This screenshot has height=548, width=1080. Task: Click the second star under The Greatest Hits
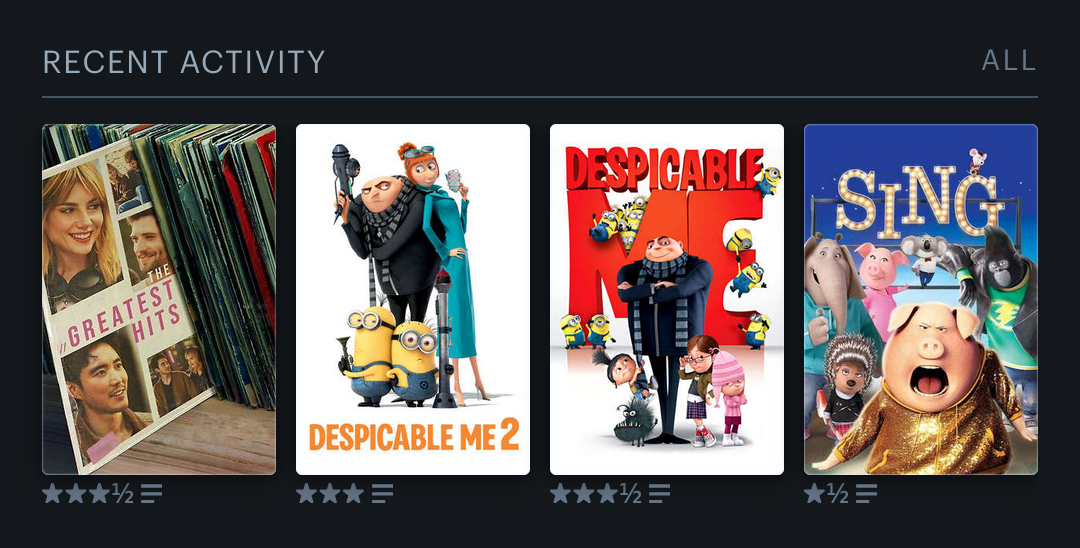pyautogui.click(x=76, y=493)
